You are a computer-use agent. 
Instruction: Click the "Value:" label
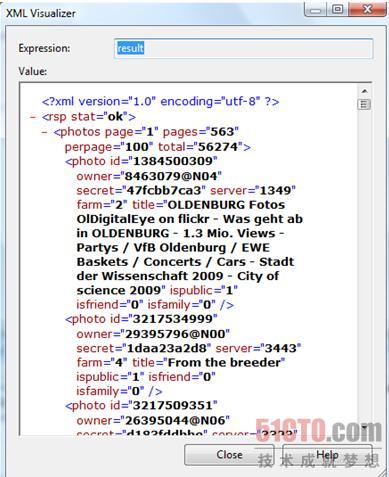(33, 71)
